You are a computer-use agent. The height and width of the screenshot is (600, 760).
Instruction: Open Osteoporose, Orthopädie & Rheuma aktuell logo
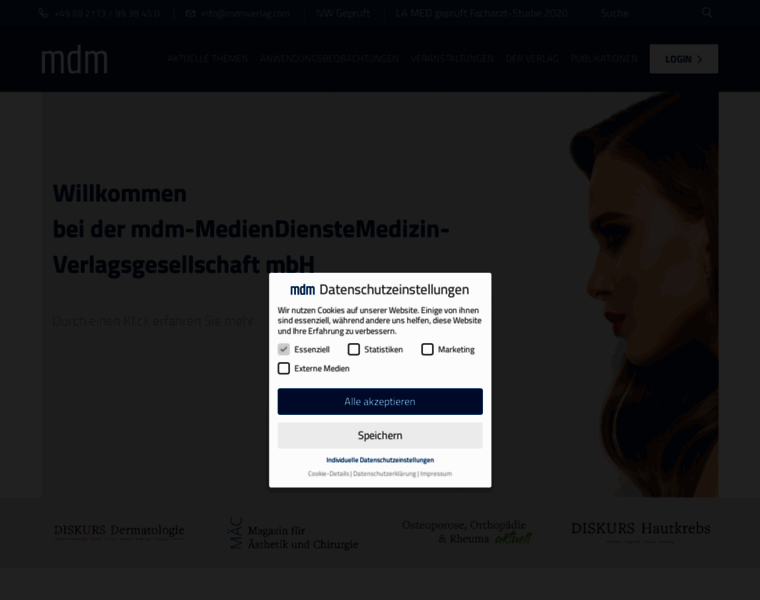click(466, 532)
